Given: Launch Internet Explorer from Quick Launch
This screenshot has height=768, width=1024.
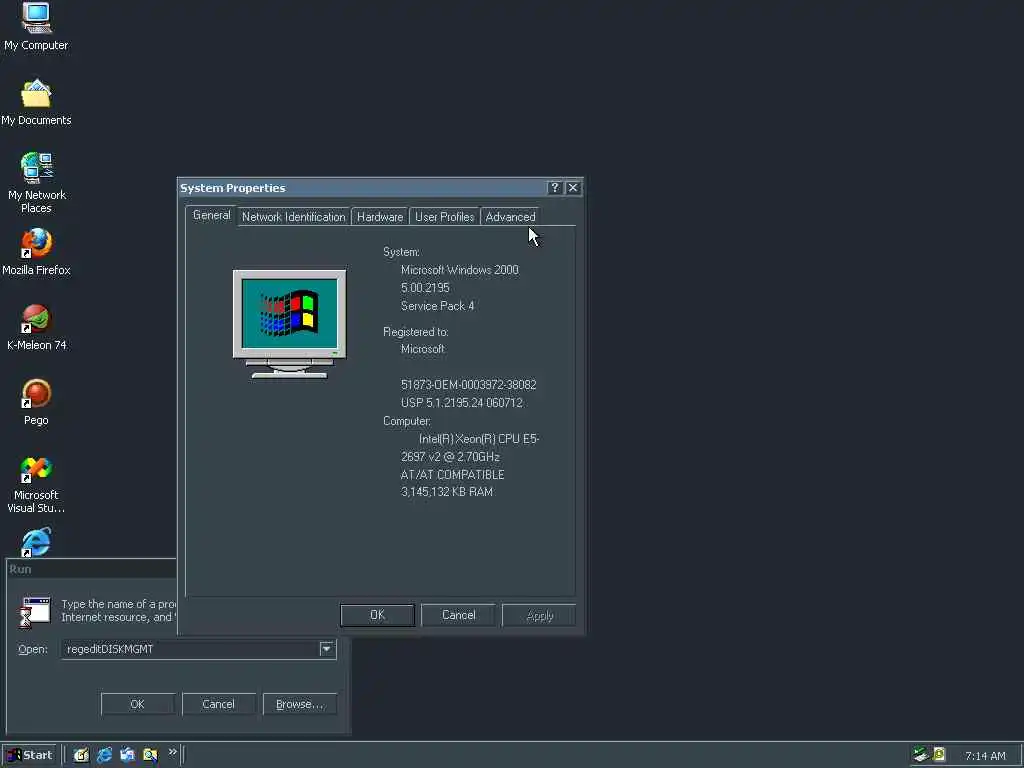Looking at the screenshot, I should click(x=104, y=755).
